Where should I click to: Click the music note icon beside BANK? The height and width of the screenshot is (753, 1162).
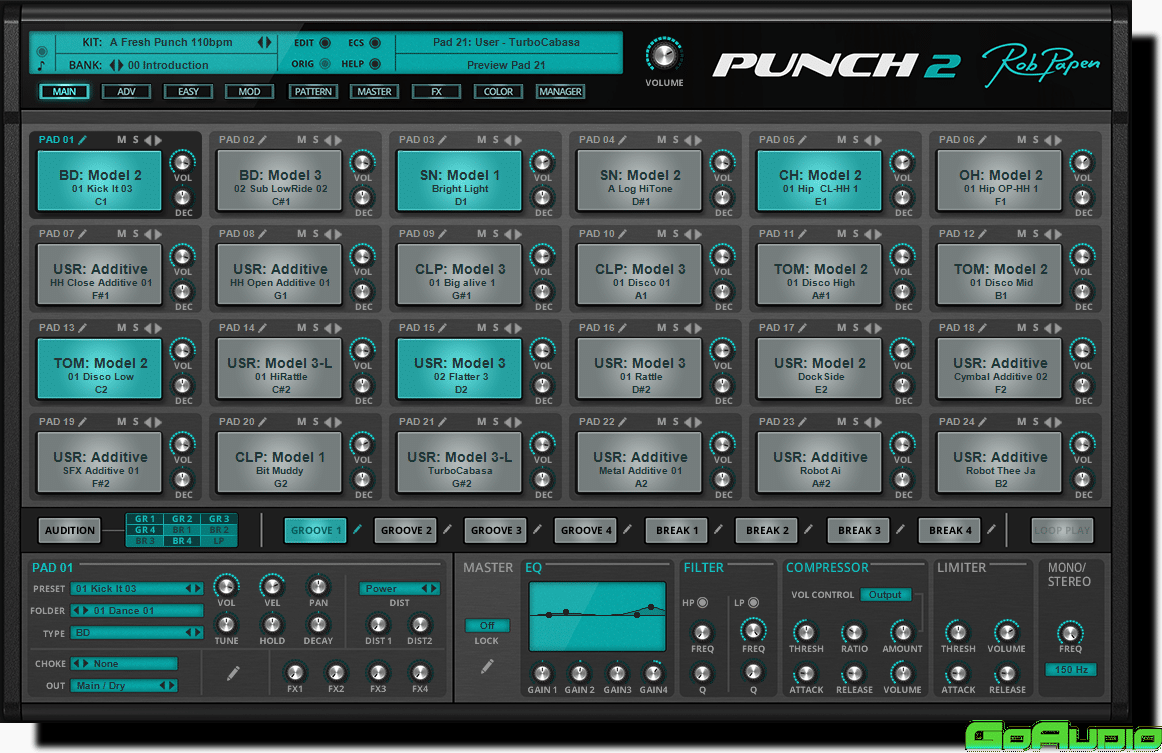pos(42,65)
